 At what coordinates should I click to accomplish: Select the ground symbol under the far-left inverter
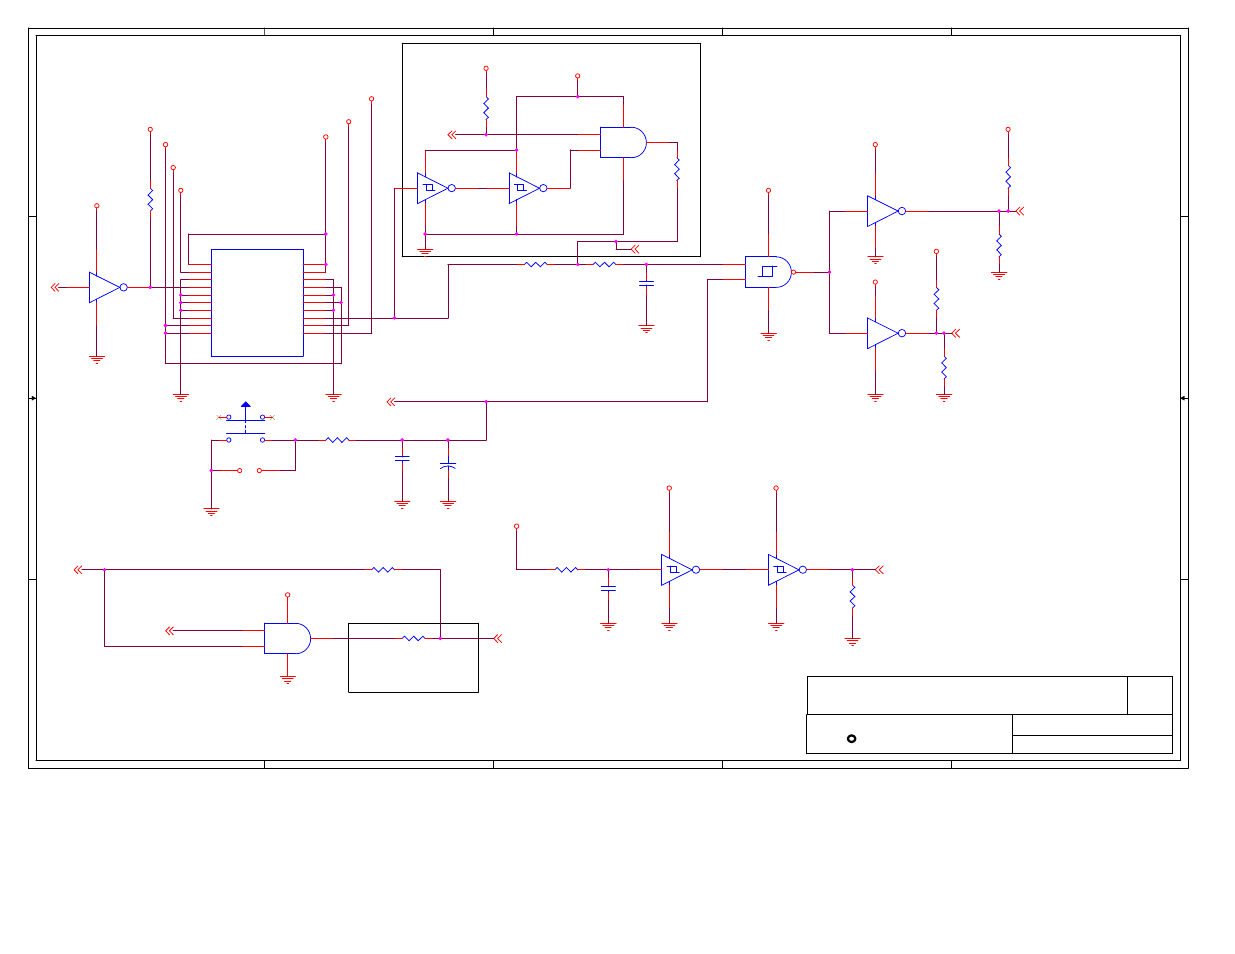pos(97,358)
